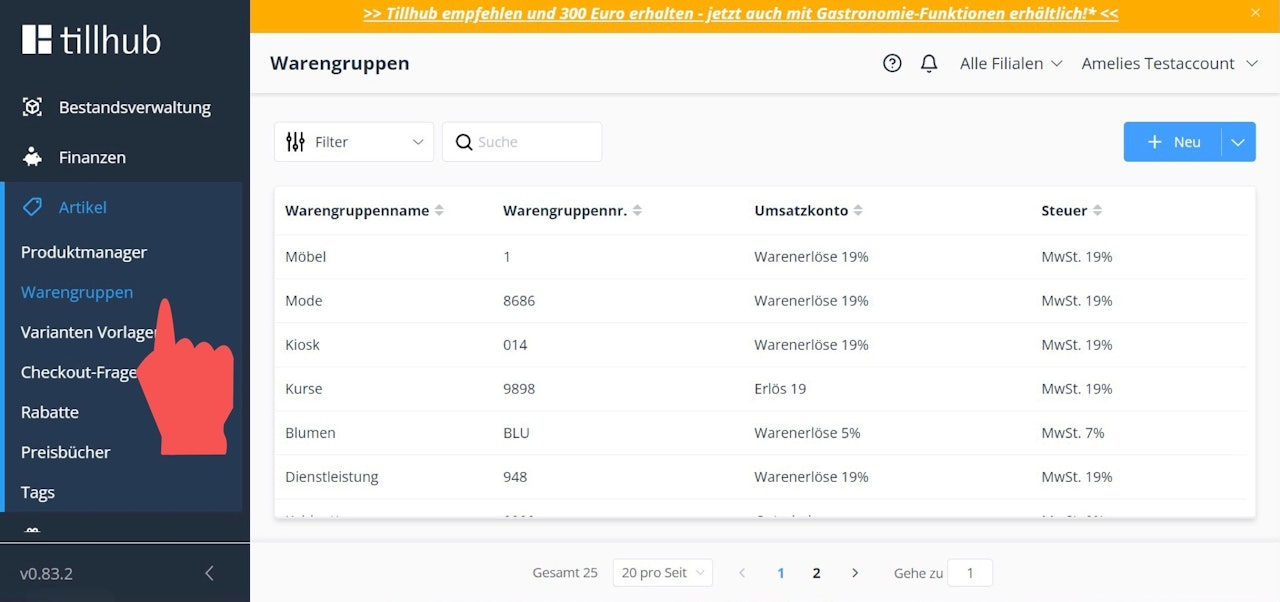
Task: Toggle sorting on Steuer column
Action: [1097, 210]
